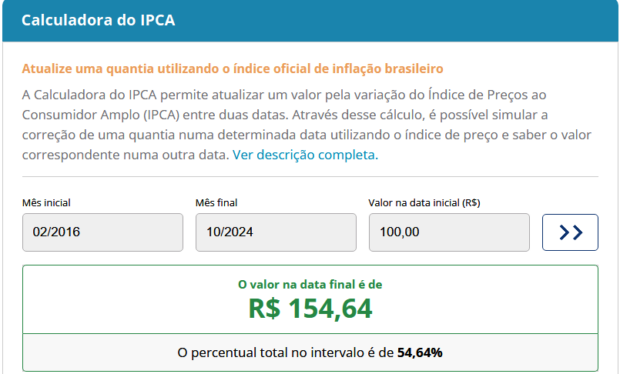Click the Calculadora do IPCA header title
The width and height of the screenshot is (620, 374).
98,20
